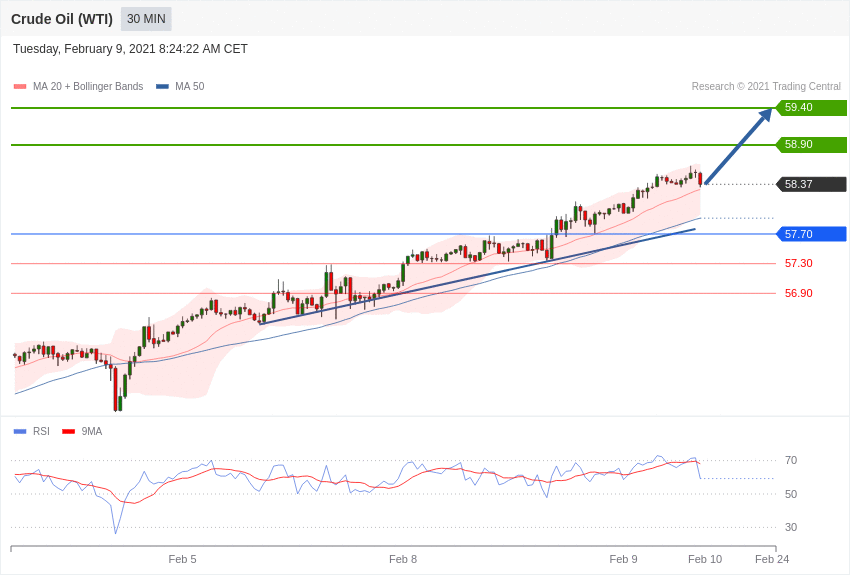Click the 30 MIN timeframe badge

[146, 19]
